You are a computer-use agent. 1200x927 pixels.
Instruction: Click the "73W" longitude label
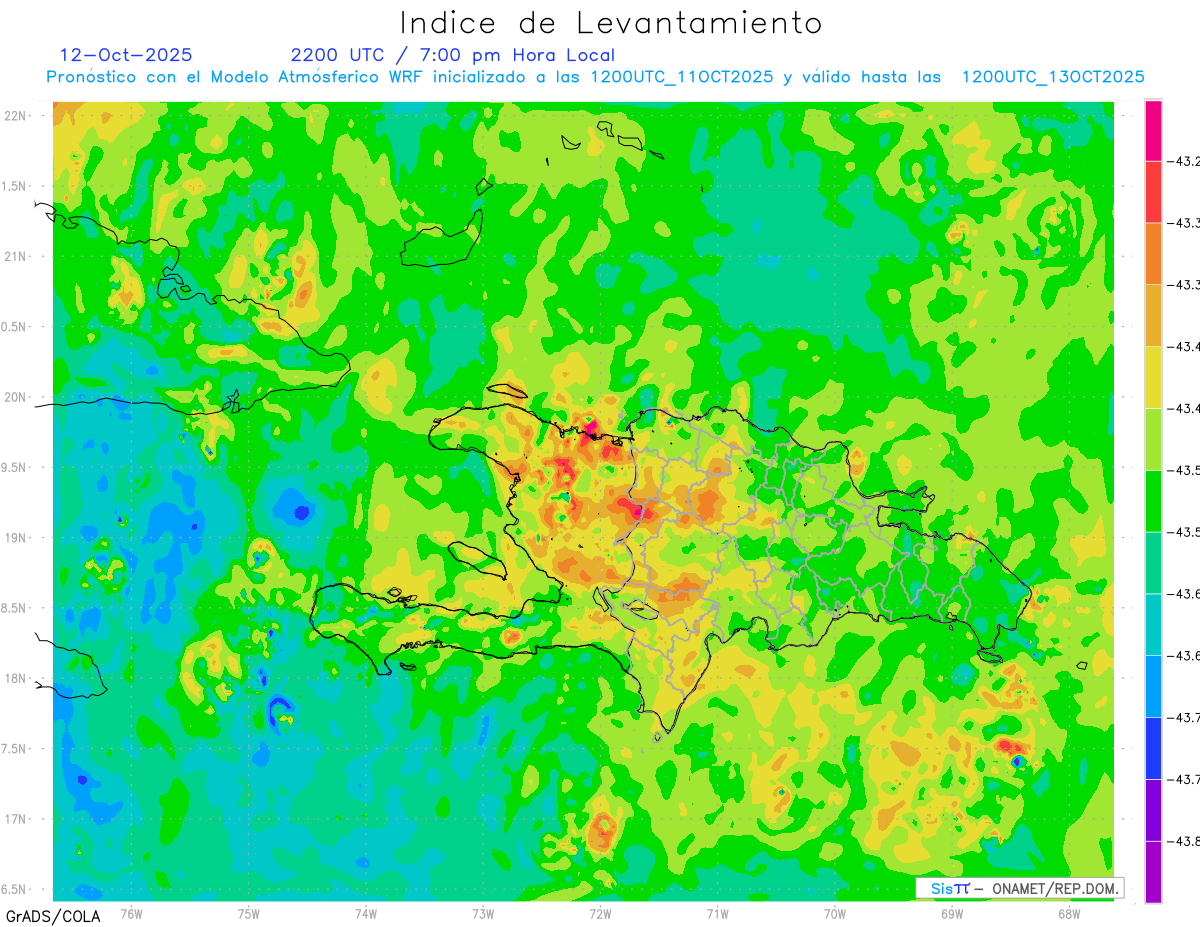tap(483, 912)
